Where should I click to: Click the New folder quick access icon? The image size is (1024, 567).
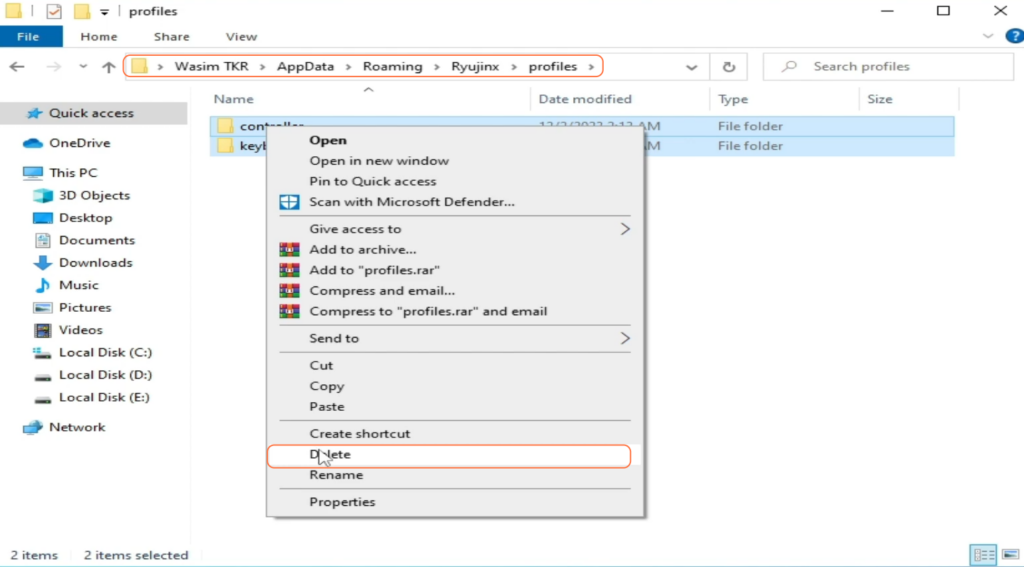pos(82,11)
